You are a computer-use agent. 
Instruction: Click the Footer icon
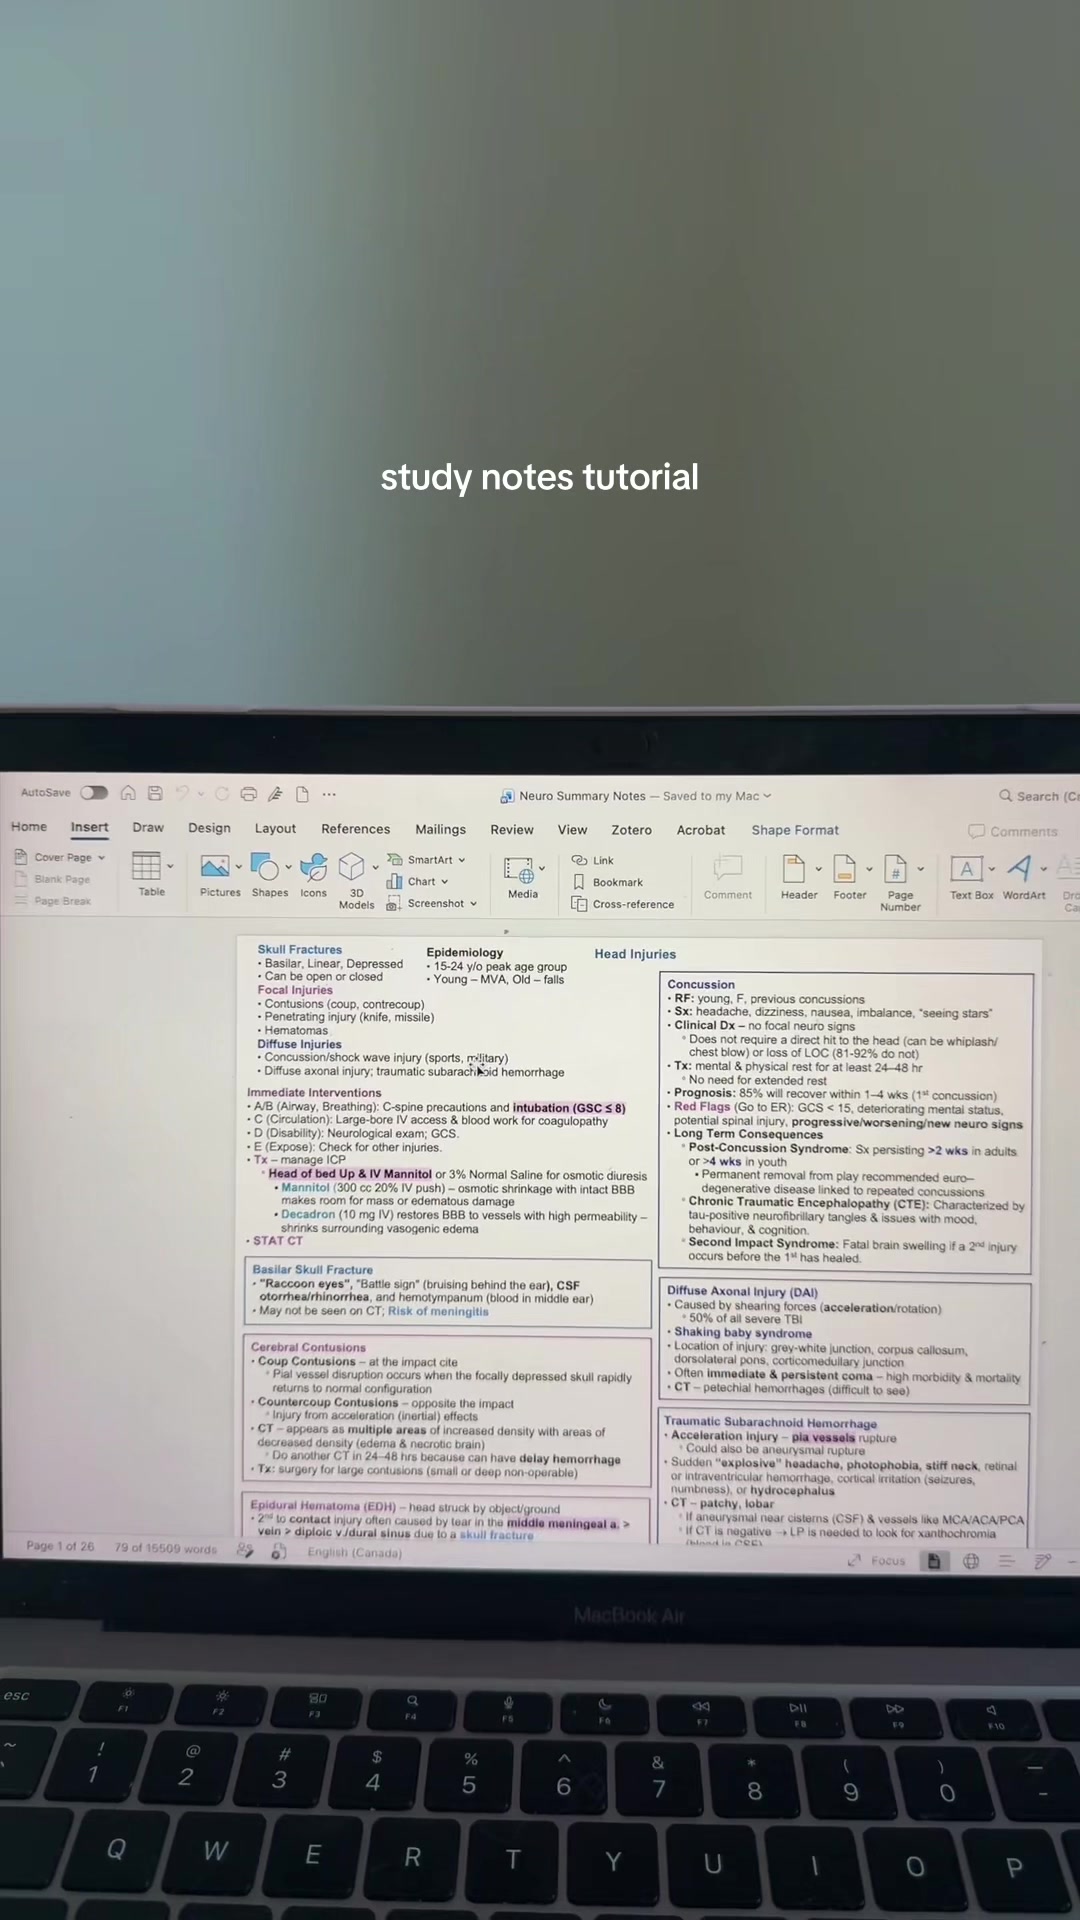(x=845, y=869)
